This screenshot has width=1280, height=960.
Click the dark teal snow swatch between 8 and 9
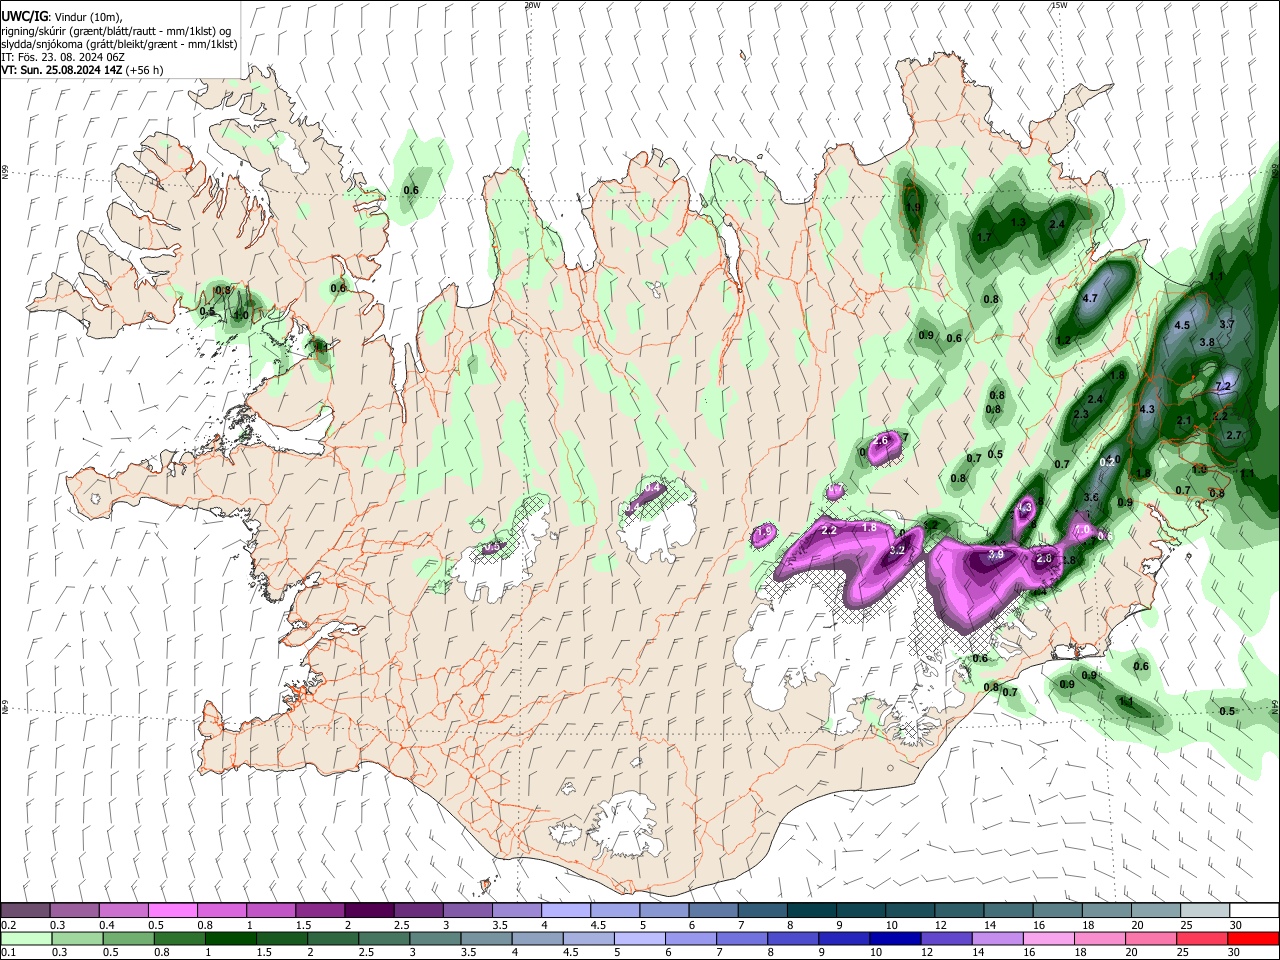point(811,910)
